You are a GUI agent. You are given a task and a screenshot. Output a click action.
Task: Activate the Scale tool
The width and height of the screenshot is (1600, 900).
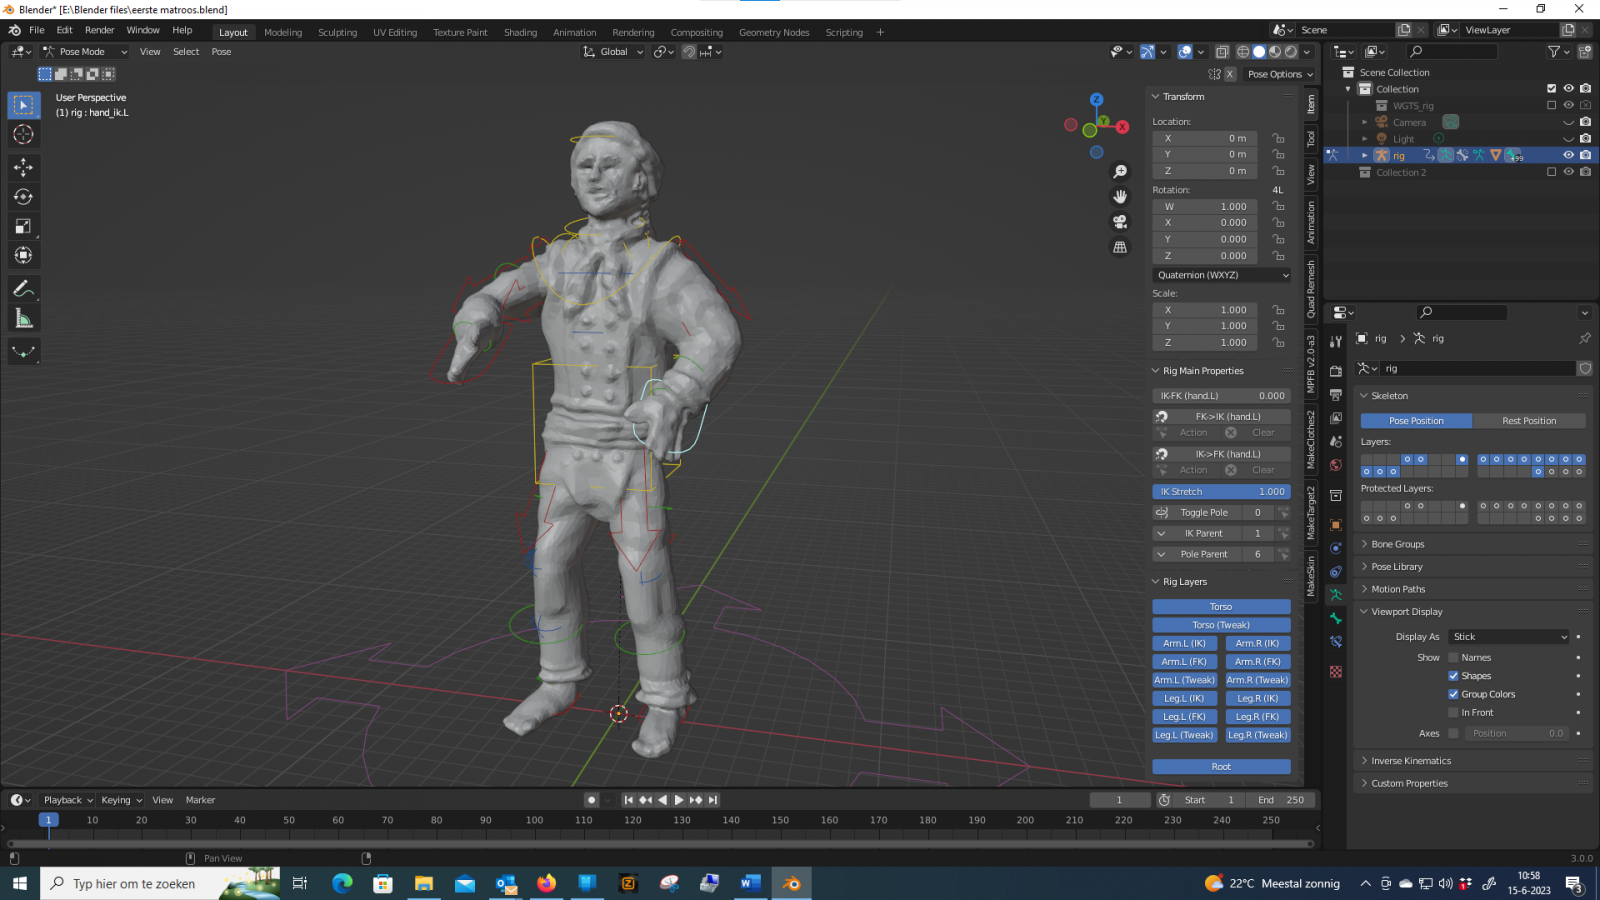point(23,226)
